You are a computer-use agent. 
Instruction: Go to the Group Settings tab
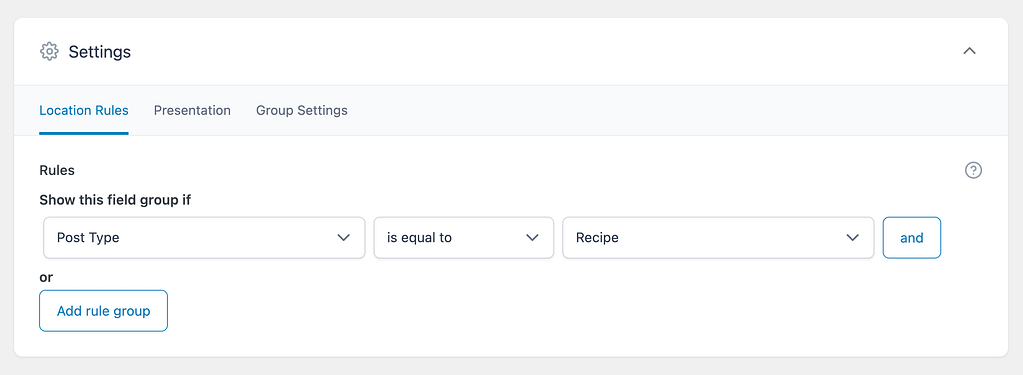[301, 110]
